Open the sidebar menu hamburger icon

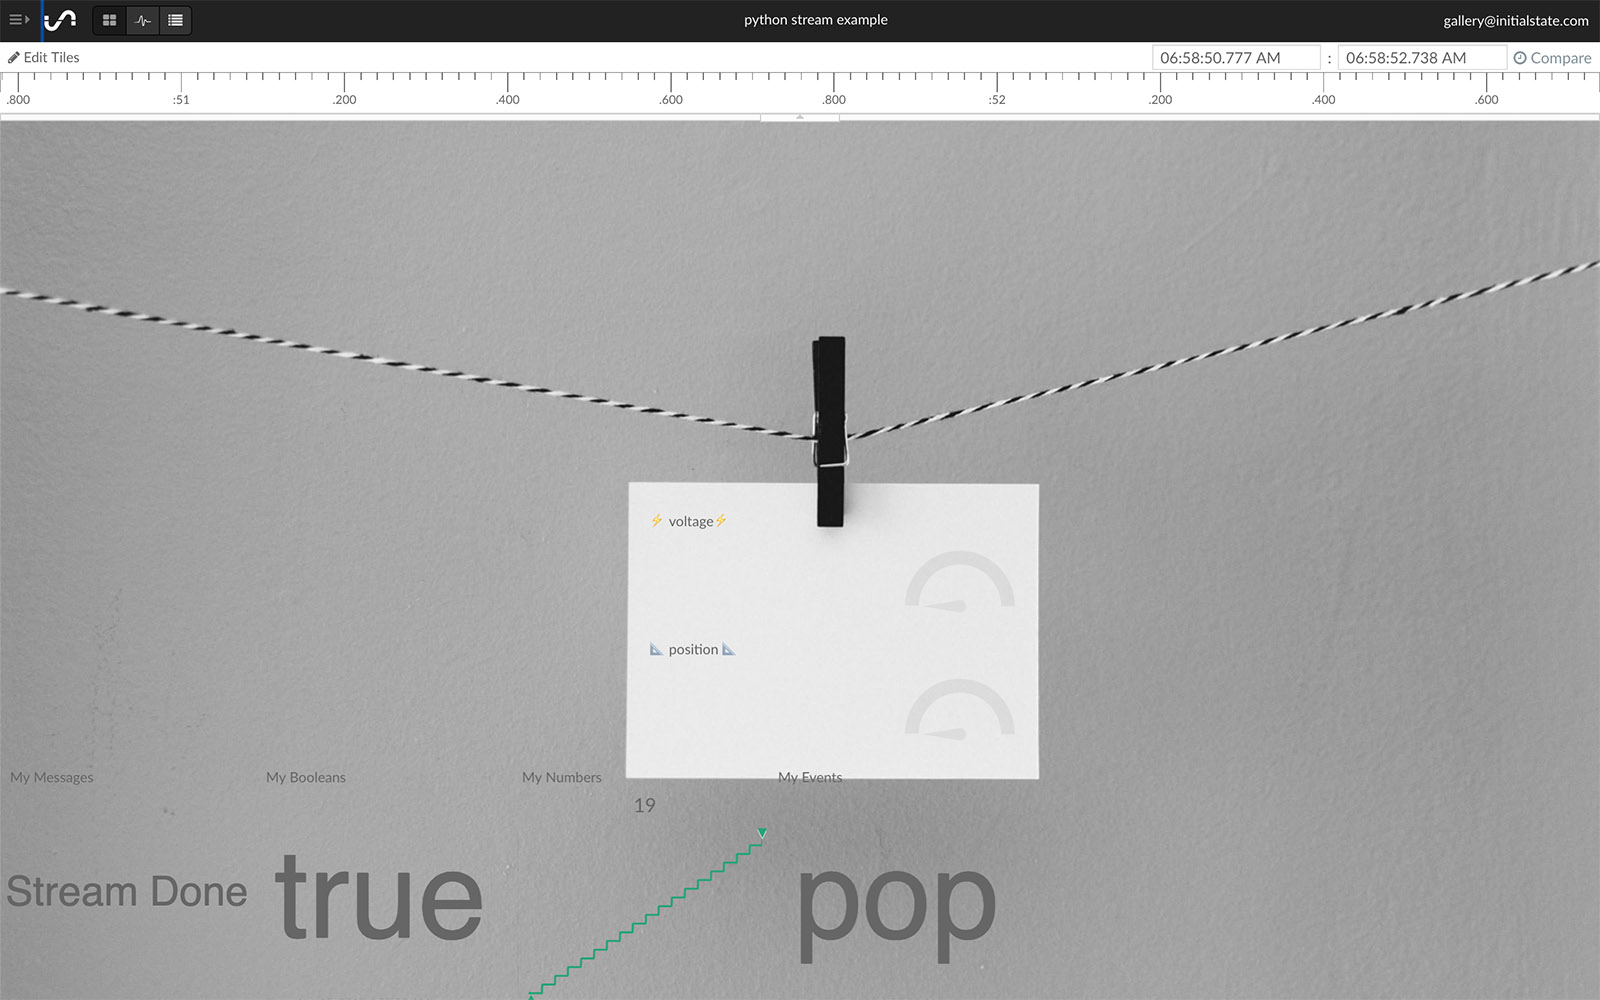tap(18, 20)
